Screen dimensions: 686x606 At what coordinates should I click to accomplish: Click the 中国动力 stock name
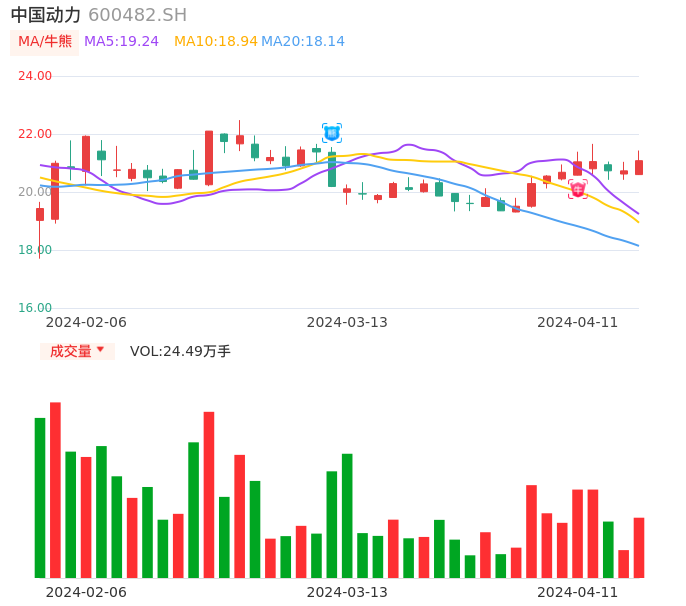[x=45, y=15]
